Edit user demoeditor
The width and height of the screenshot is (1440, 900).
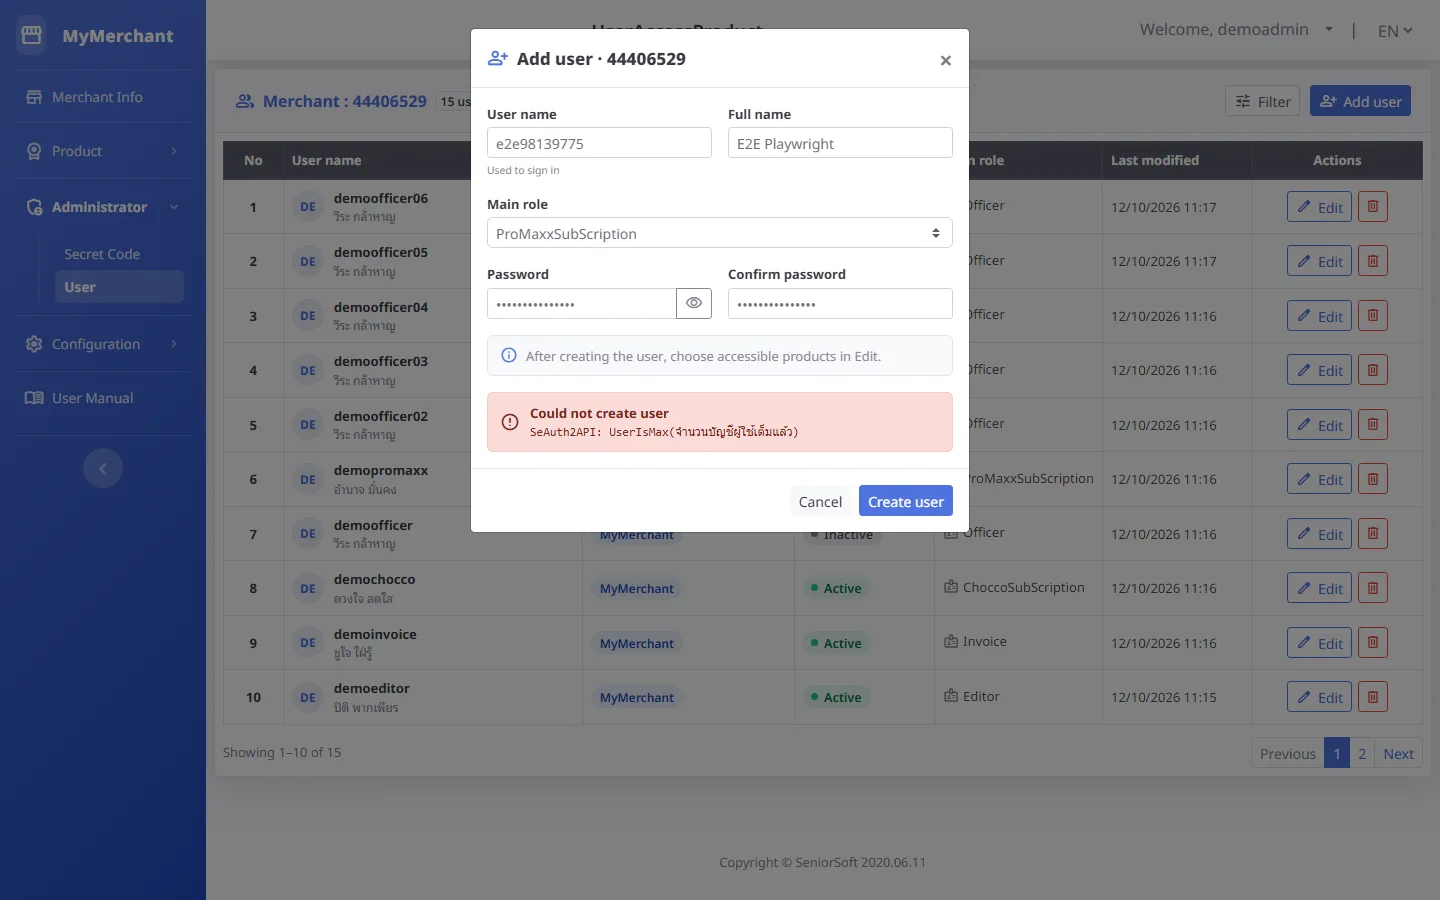(1319, 697)
